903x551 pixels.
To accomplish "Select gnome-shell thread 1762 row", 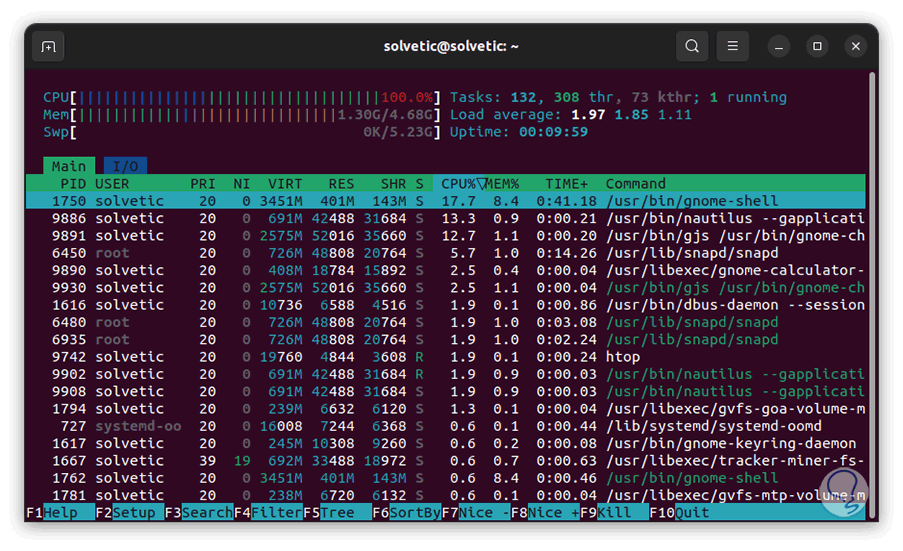I will point(445,478).
